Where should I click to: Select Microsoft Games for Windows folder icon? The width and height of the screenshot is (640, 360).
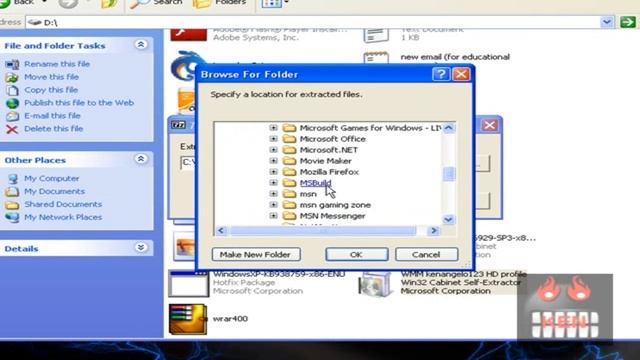289,128
